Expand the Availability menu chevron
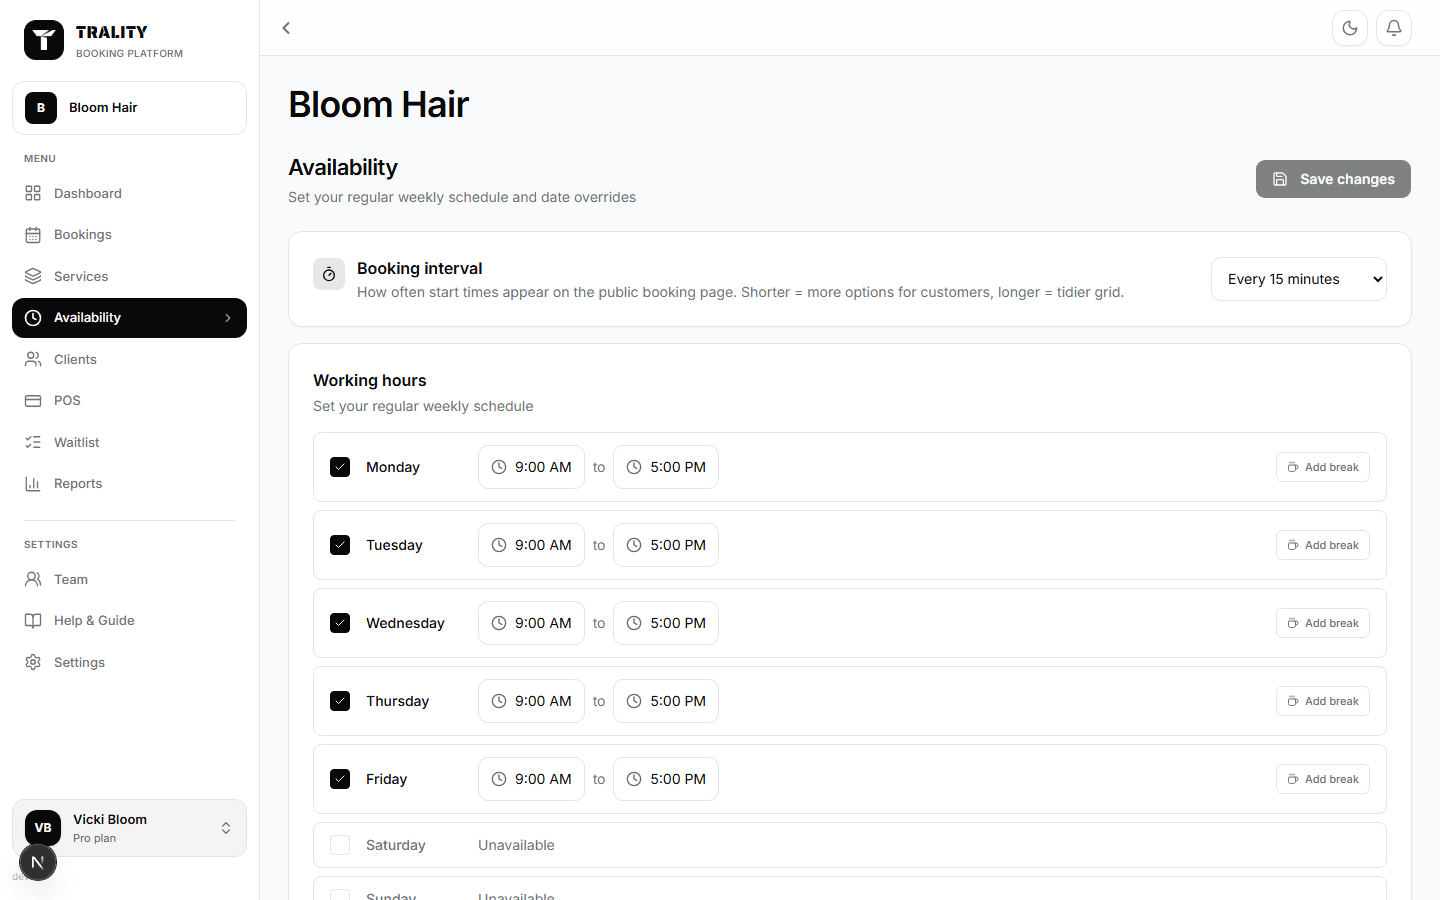Viewport: 1440px width, 900px height. coord(228,318)
